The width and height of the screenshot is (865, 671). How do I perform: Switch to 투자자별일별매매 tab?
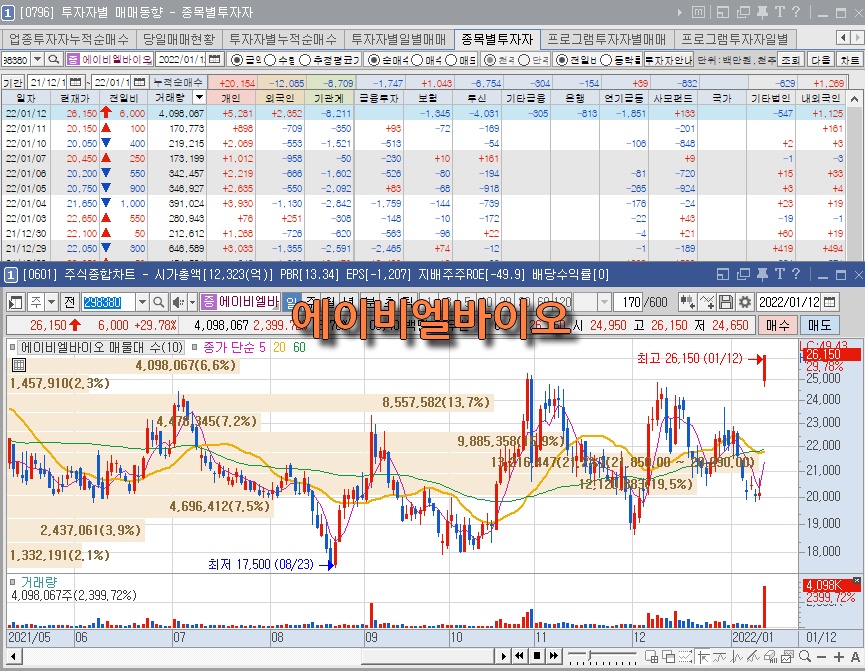[x=399, y=39]
